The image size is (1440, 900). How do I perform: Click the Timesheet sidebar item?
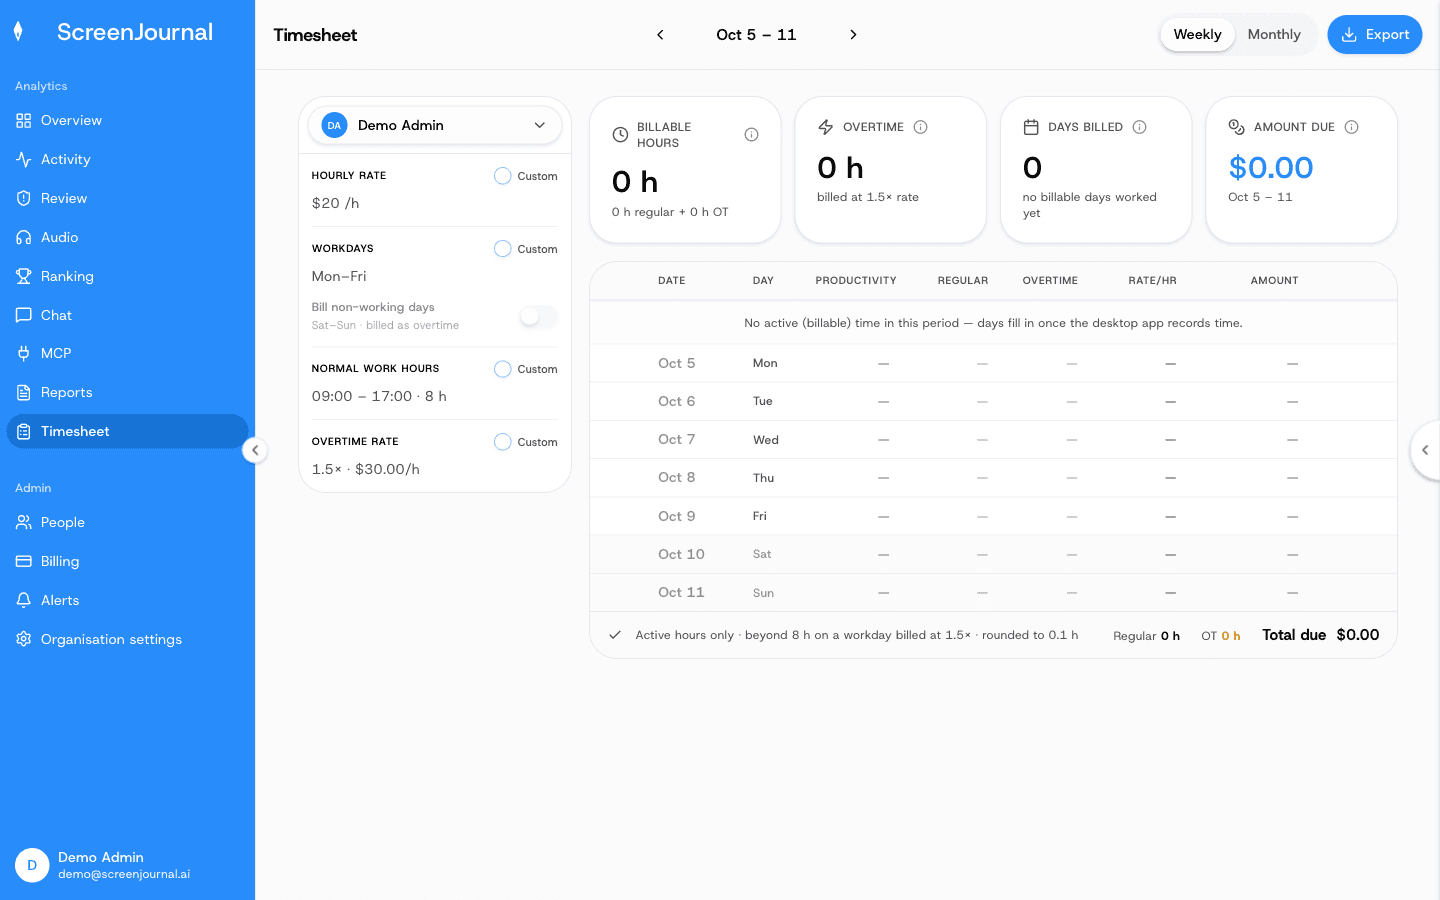point(127,431)
